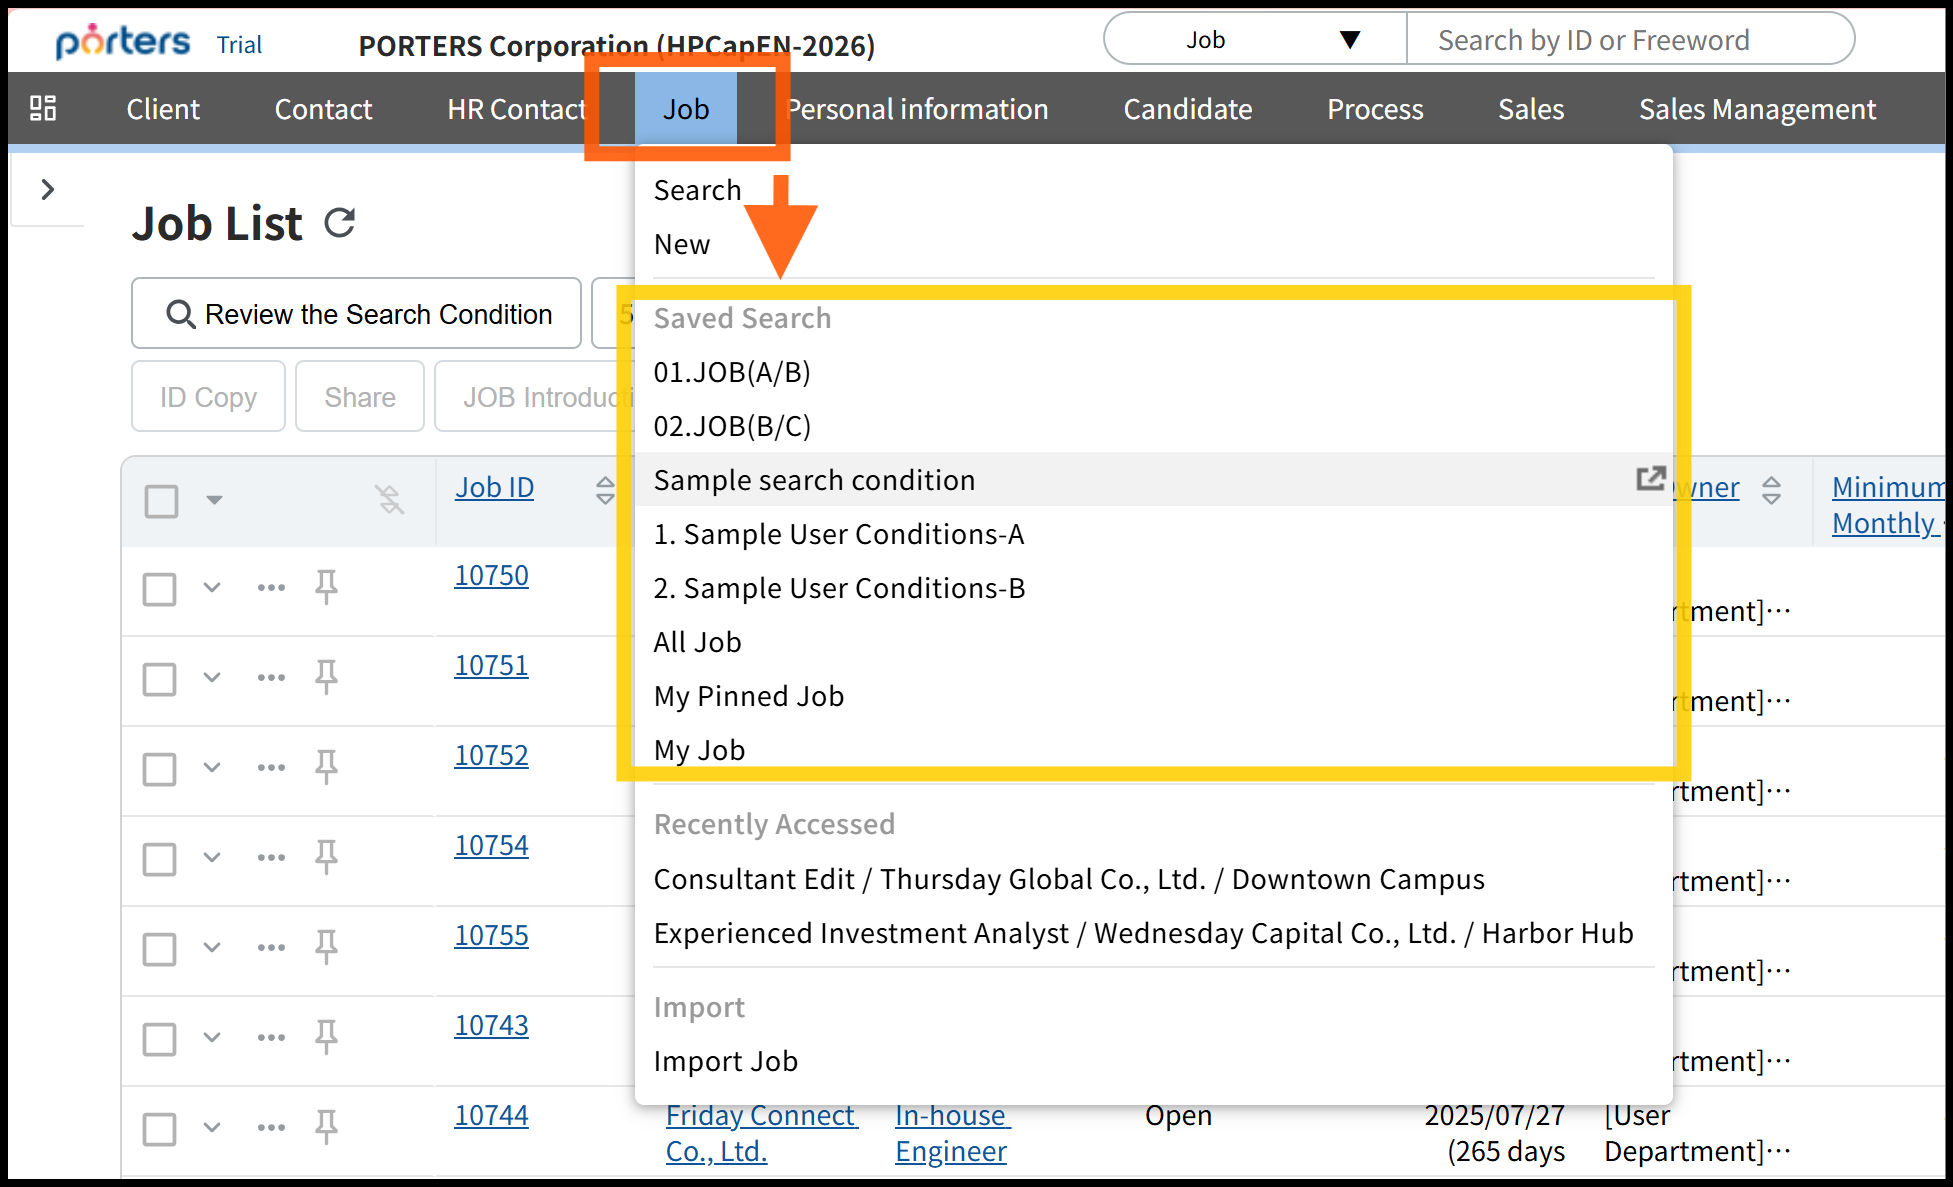
Task: Click the dashboard grid icon in nav bar
Action: [43, 108]
